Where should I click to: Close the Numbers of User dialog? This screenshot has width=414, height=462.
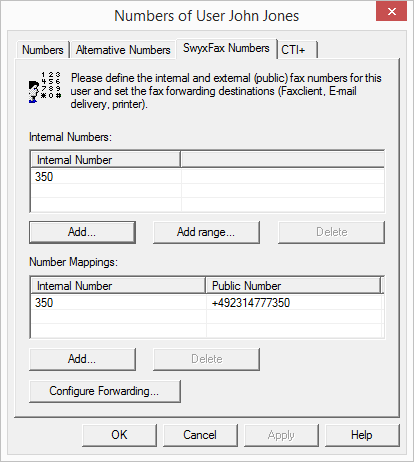[391, 11]
